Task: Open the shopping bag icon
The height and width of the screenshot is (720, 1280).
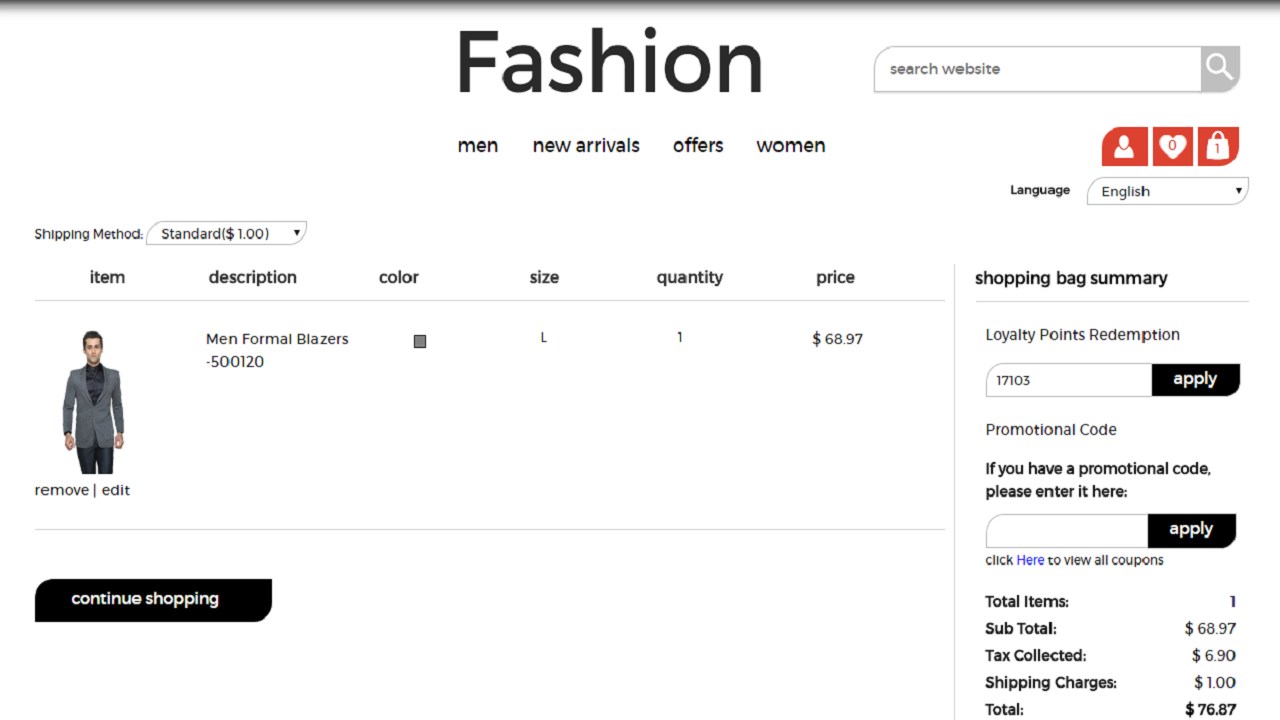Action: (1217, 147)
